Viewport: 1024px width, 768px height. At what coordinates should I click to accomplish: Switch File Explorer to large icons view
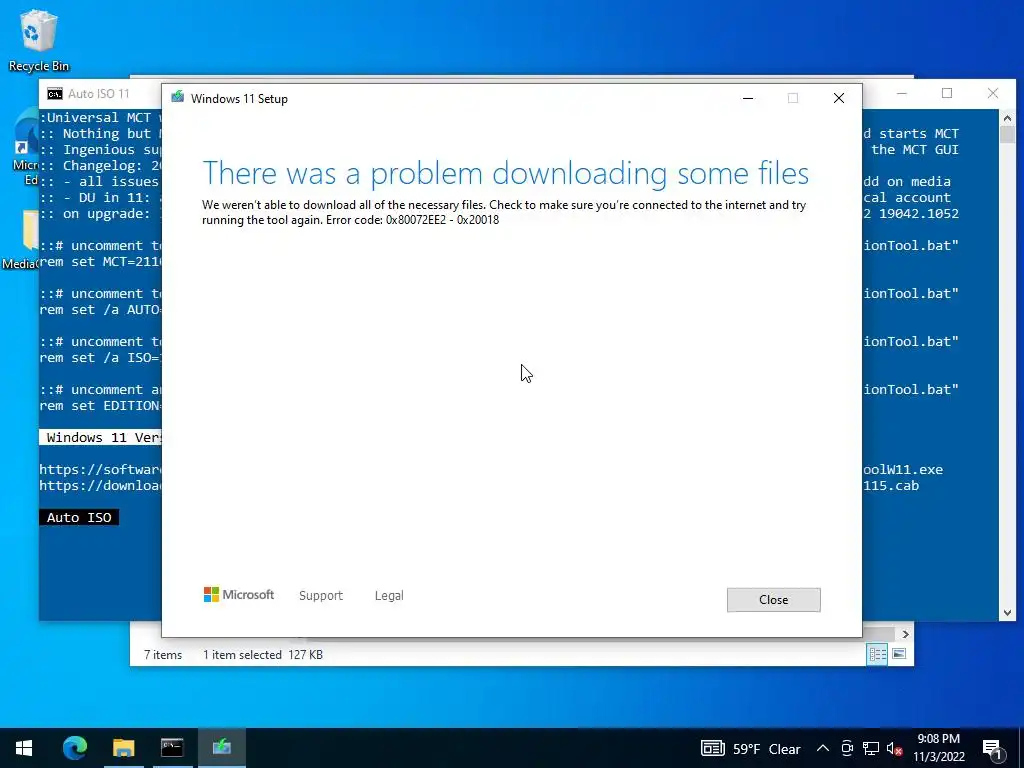tap(899, 654)
